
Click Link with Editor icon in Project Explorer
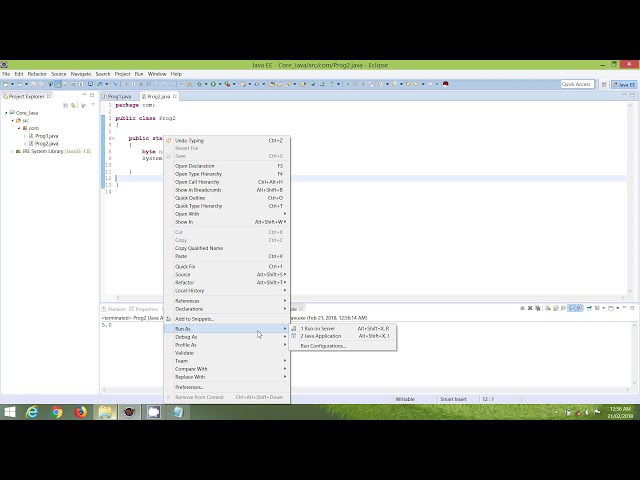coord(73,105)
